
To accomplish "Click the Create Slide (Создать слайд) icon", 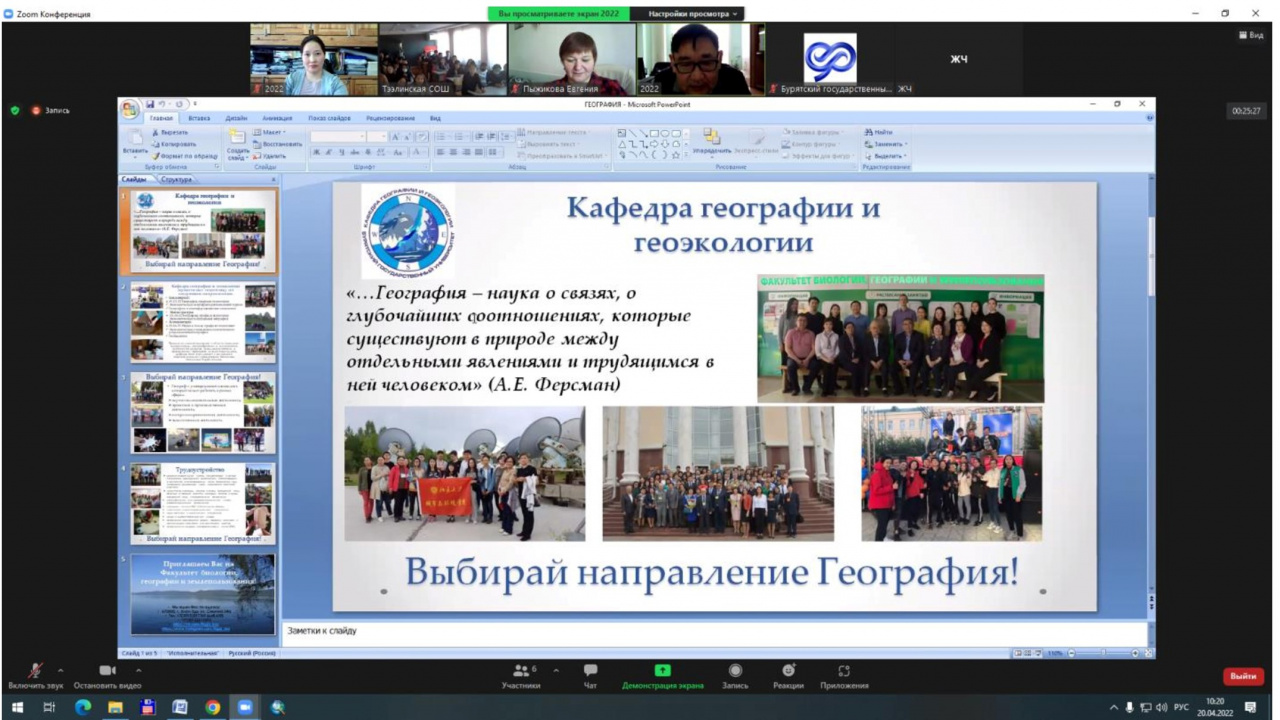I will 237,141.
